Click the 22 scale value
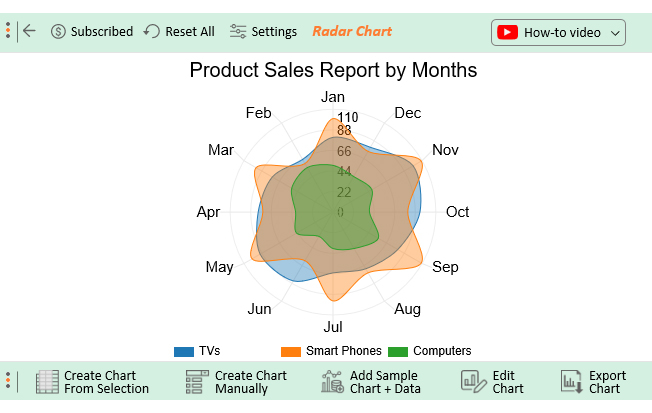The image size is (652, 413). coord(344,192)
